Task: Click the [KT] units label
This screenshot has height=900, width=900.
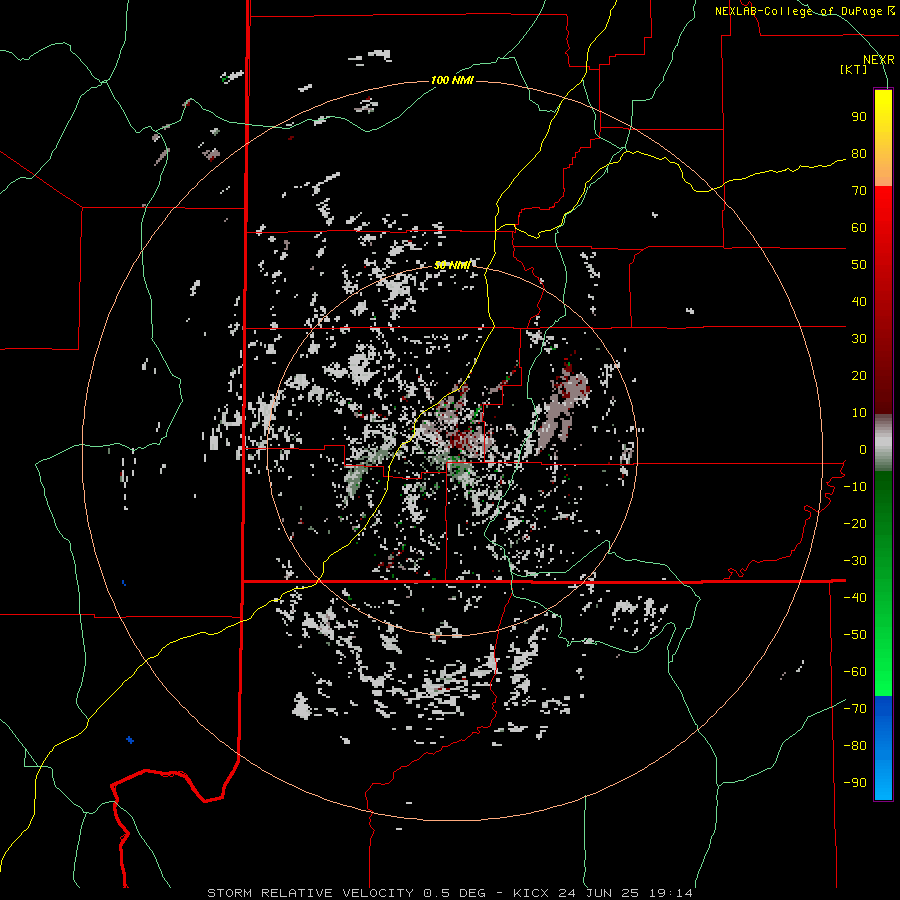Action: click(854, 69)
